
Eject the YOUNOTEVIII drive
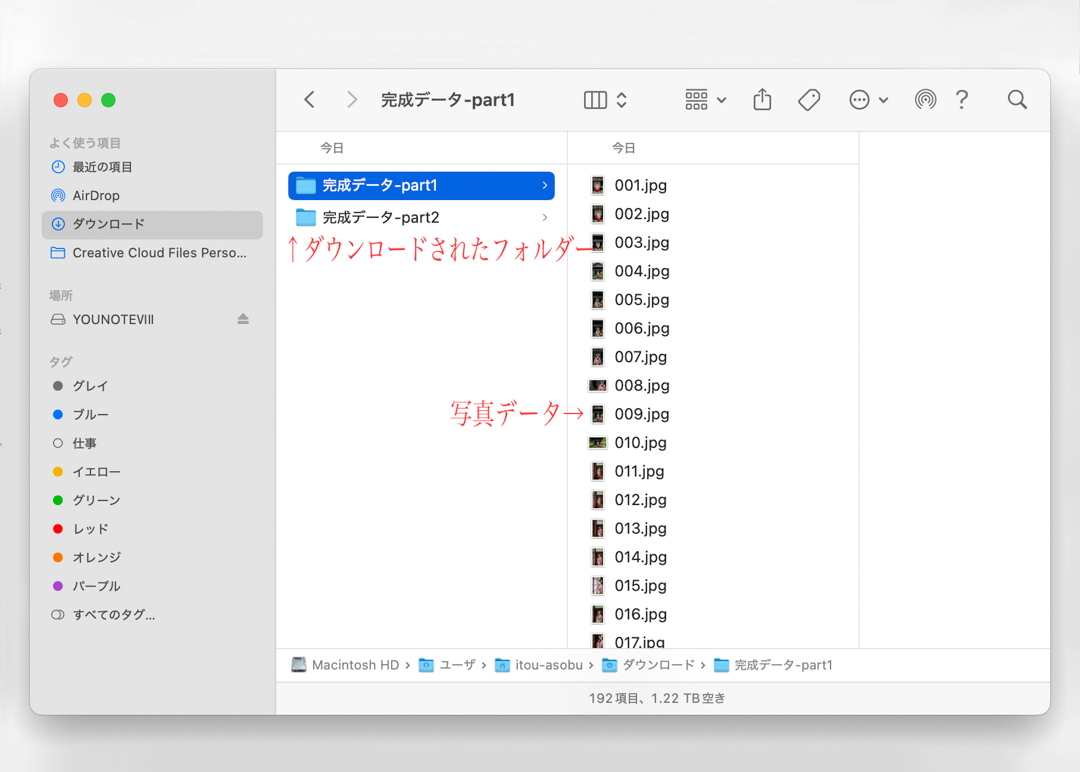tap(243, 319)
